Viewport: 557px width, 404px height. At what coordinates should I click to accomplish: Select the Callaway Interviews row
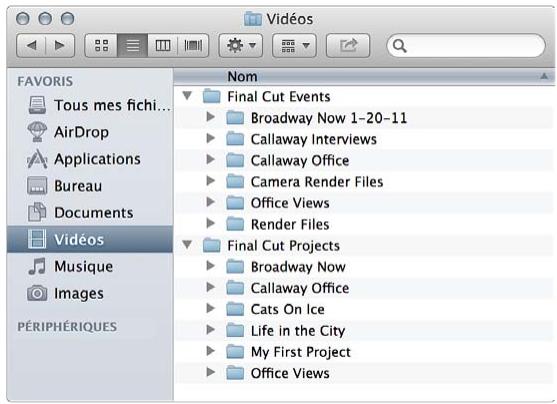click(x=364, y=139)
